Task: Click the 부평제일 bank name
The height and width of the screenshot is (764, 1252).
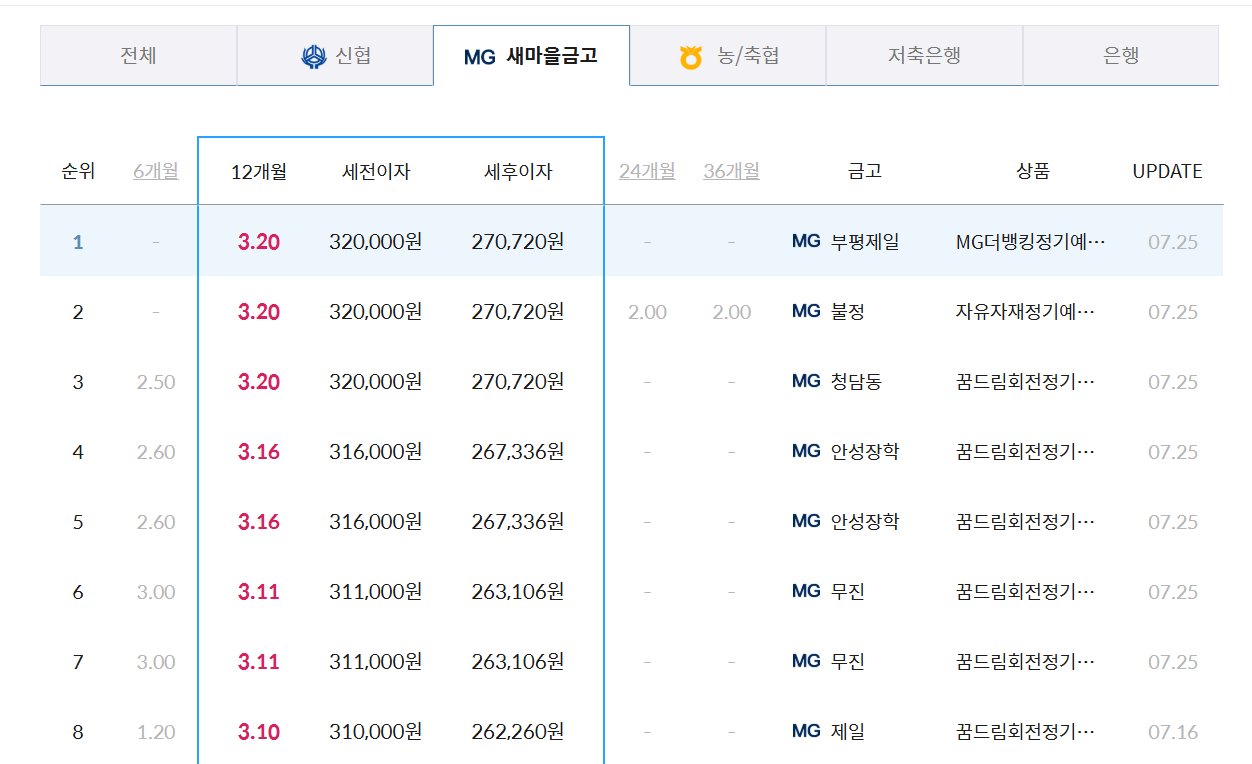Action: (865, 242)
